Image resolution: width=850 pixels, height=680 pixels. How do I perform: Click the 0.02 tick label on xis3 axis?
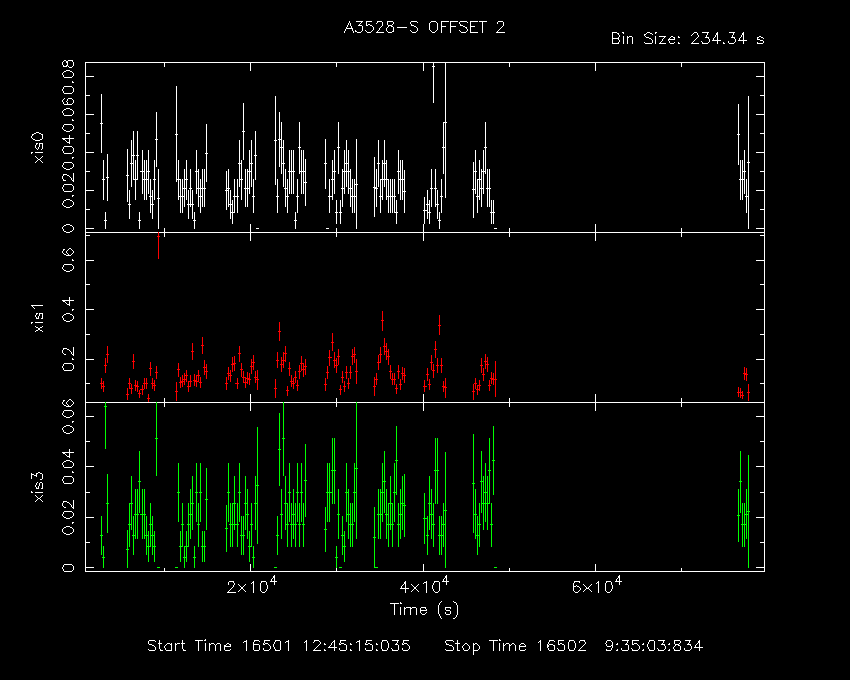pos(69,517)
